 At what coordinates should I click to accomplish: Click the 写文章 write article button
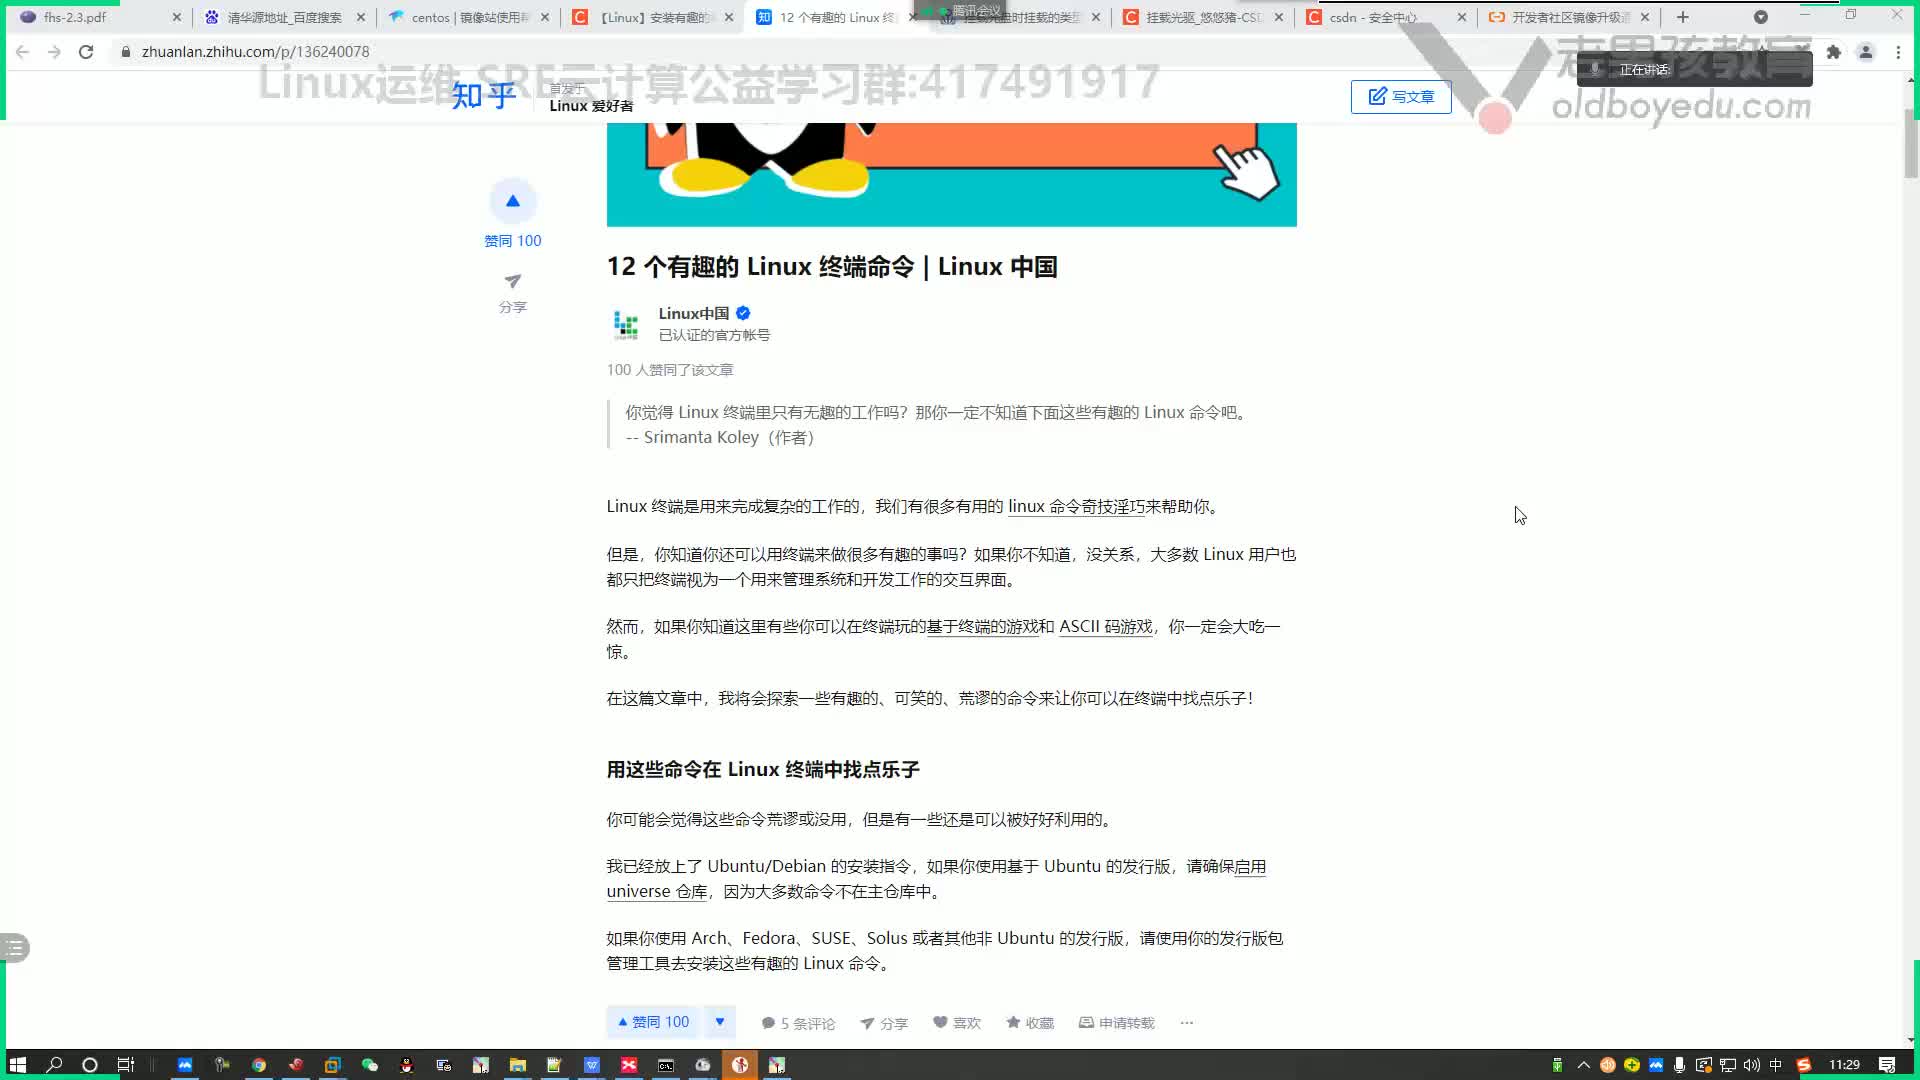pos(1401,97)
